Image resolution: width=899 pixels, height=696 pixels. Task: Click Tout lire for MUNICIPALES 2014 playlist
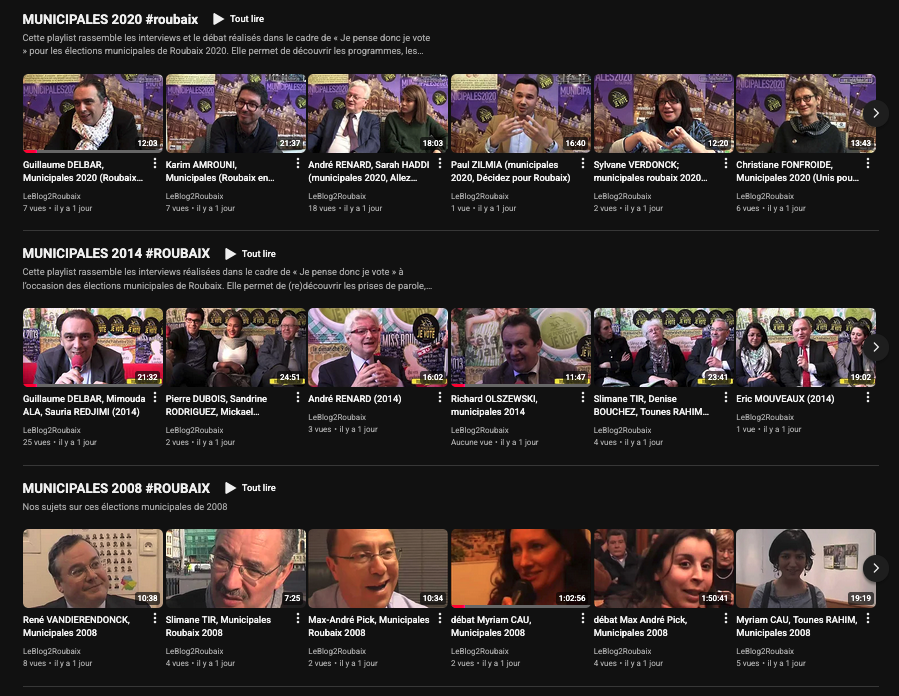pos(250,254)
